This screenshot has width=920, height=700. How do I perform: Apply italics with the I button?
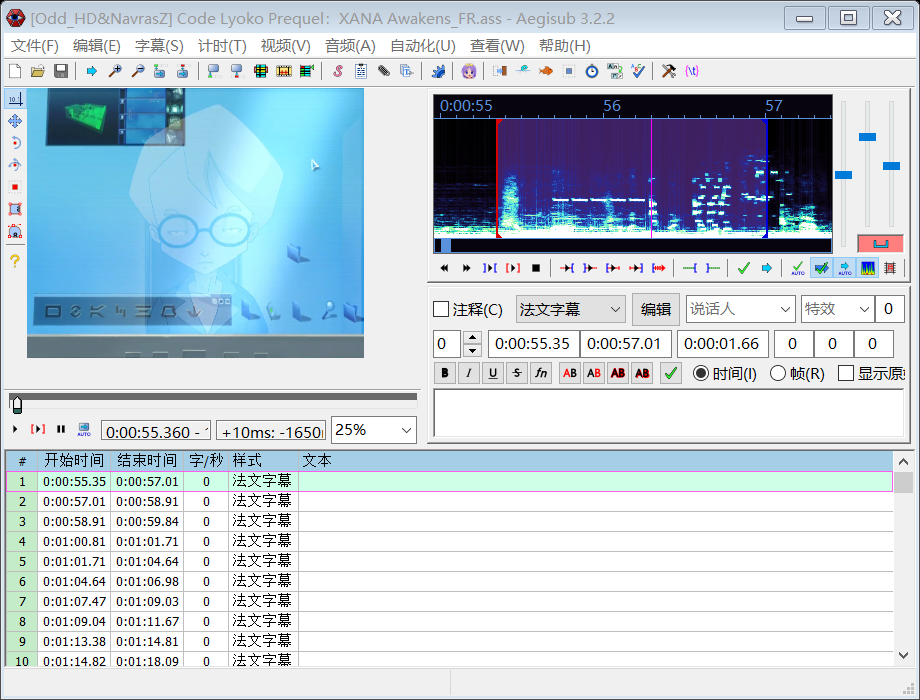point(469,373)
